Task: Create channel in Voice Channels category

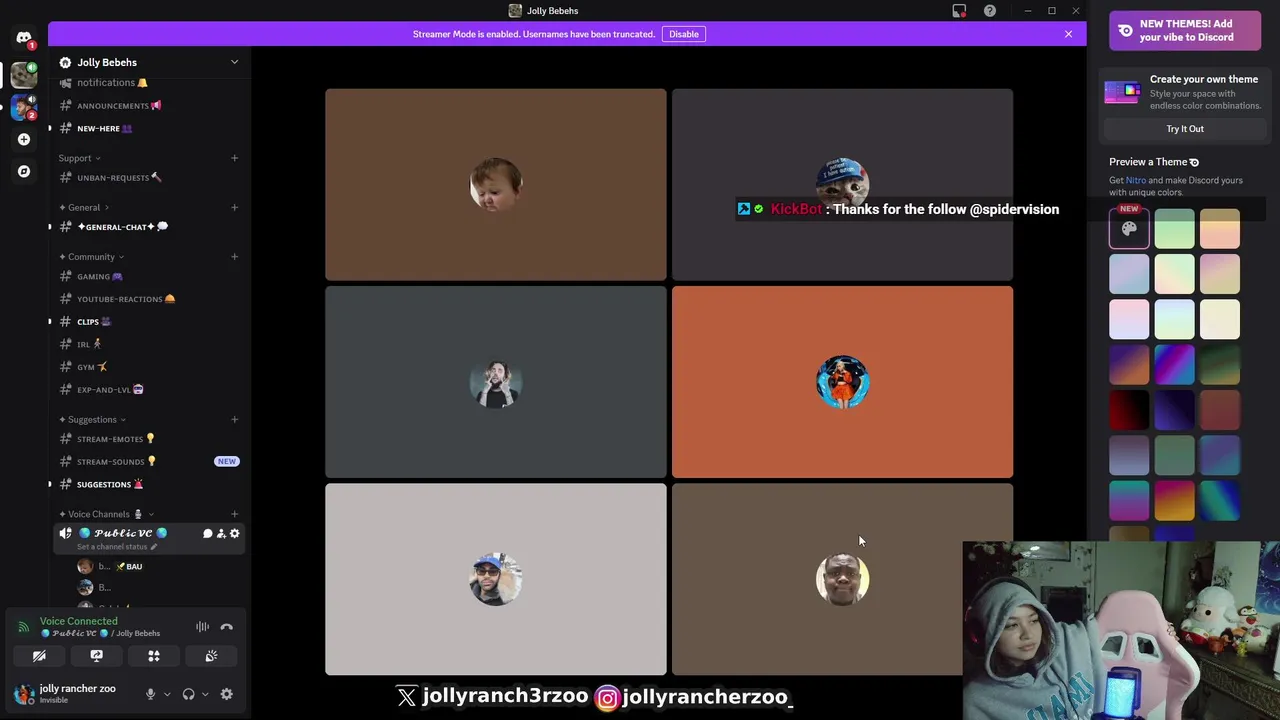Action: tap(234, 514)
